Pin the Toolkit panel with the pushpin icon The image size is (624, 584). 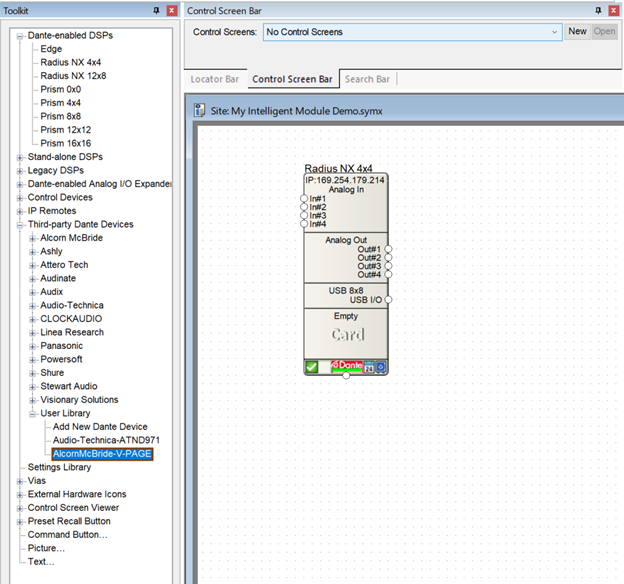pos(156,10)
